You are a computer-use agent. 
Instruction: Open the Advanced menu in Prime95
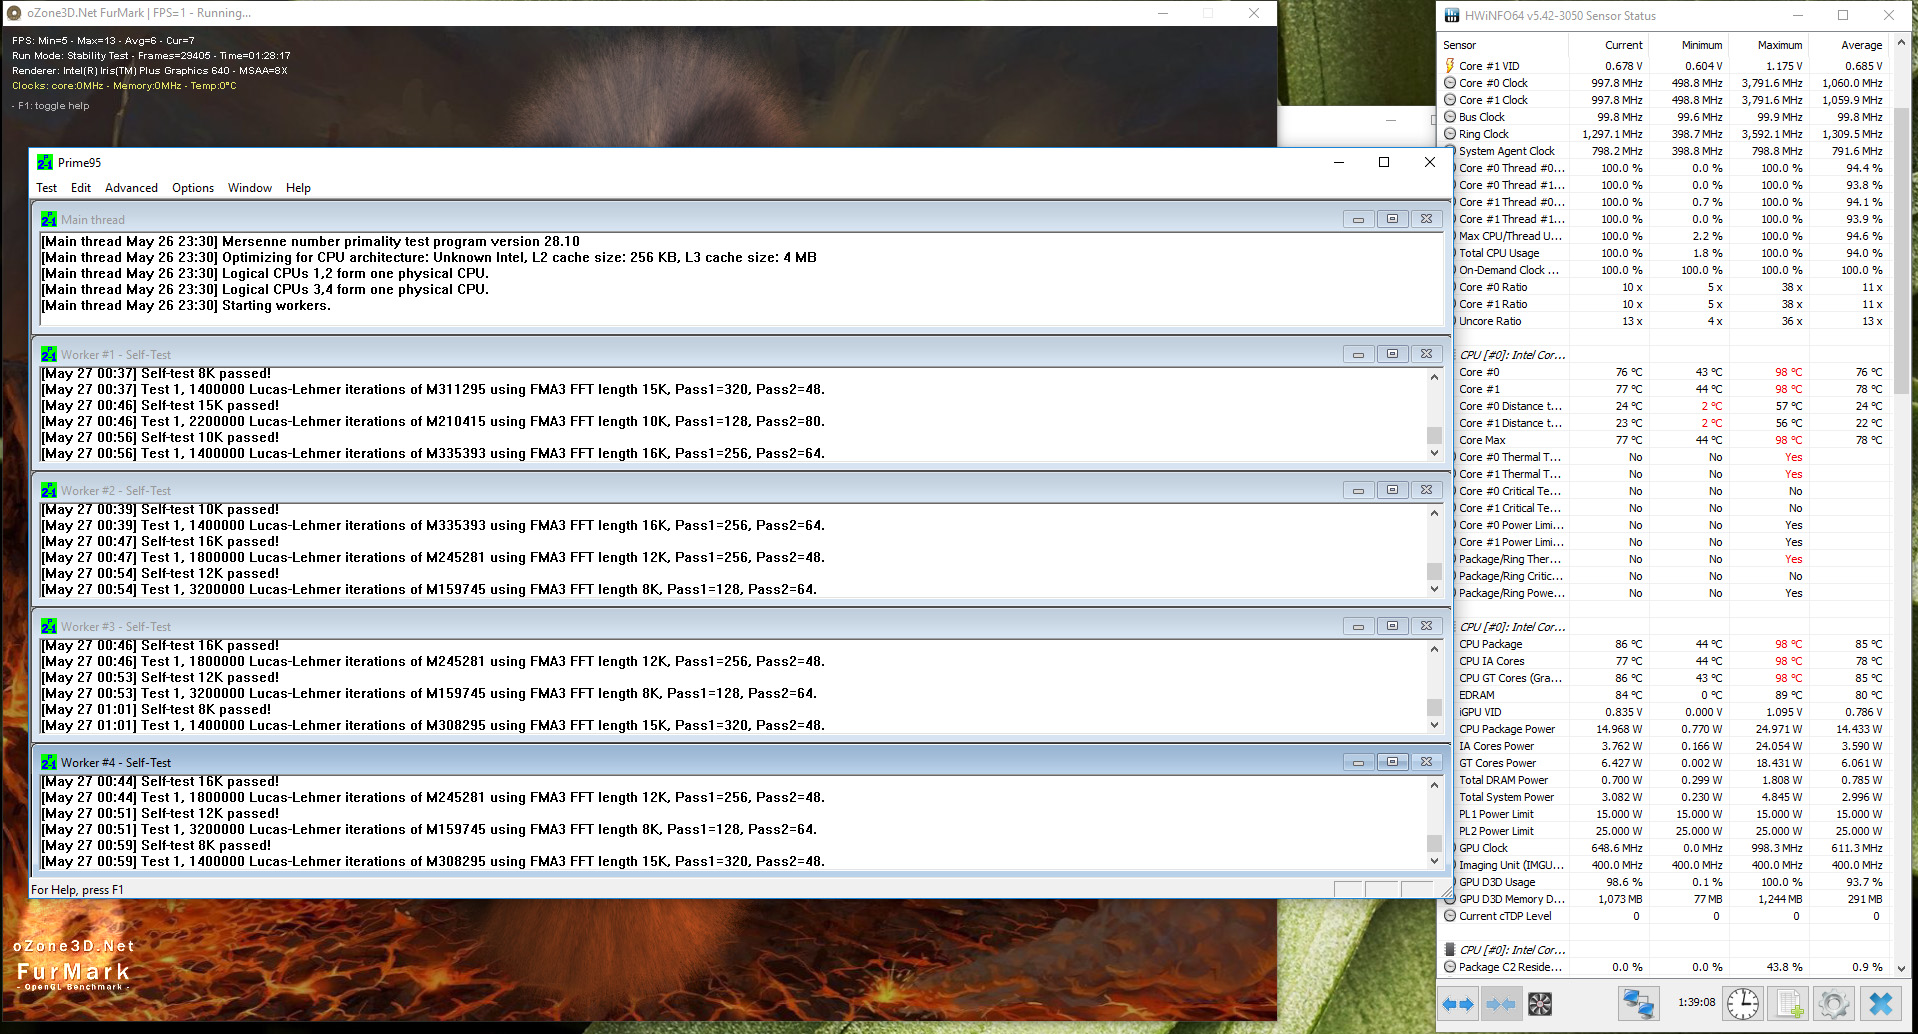click(131, 188)
